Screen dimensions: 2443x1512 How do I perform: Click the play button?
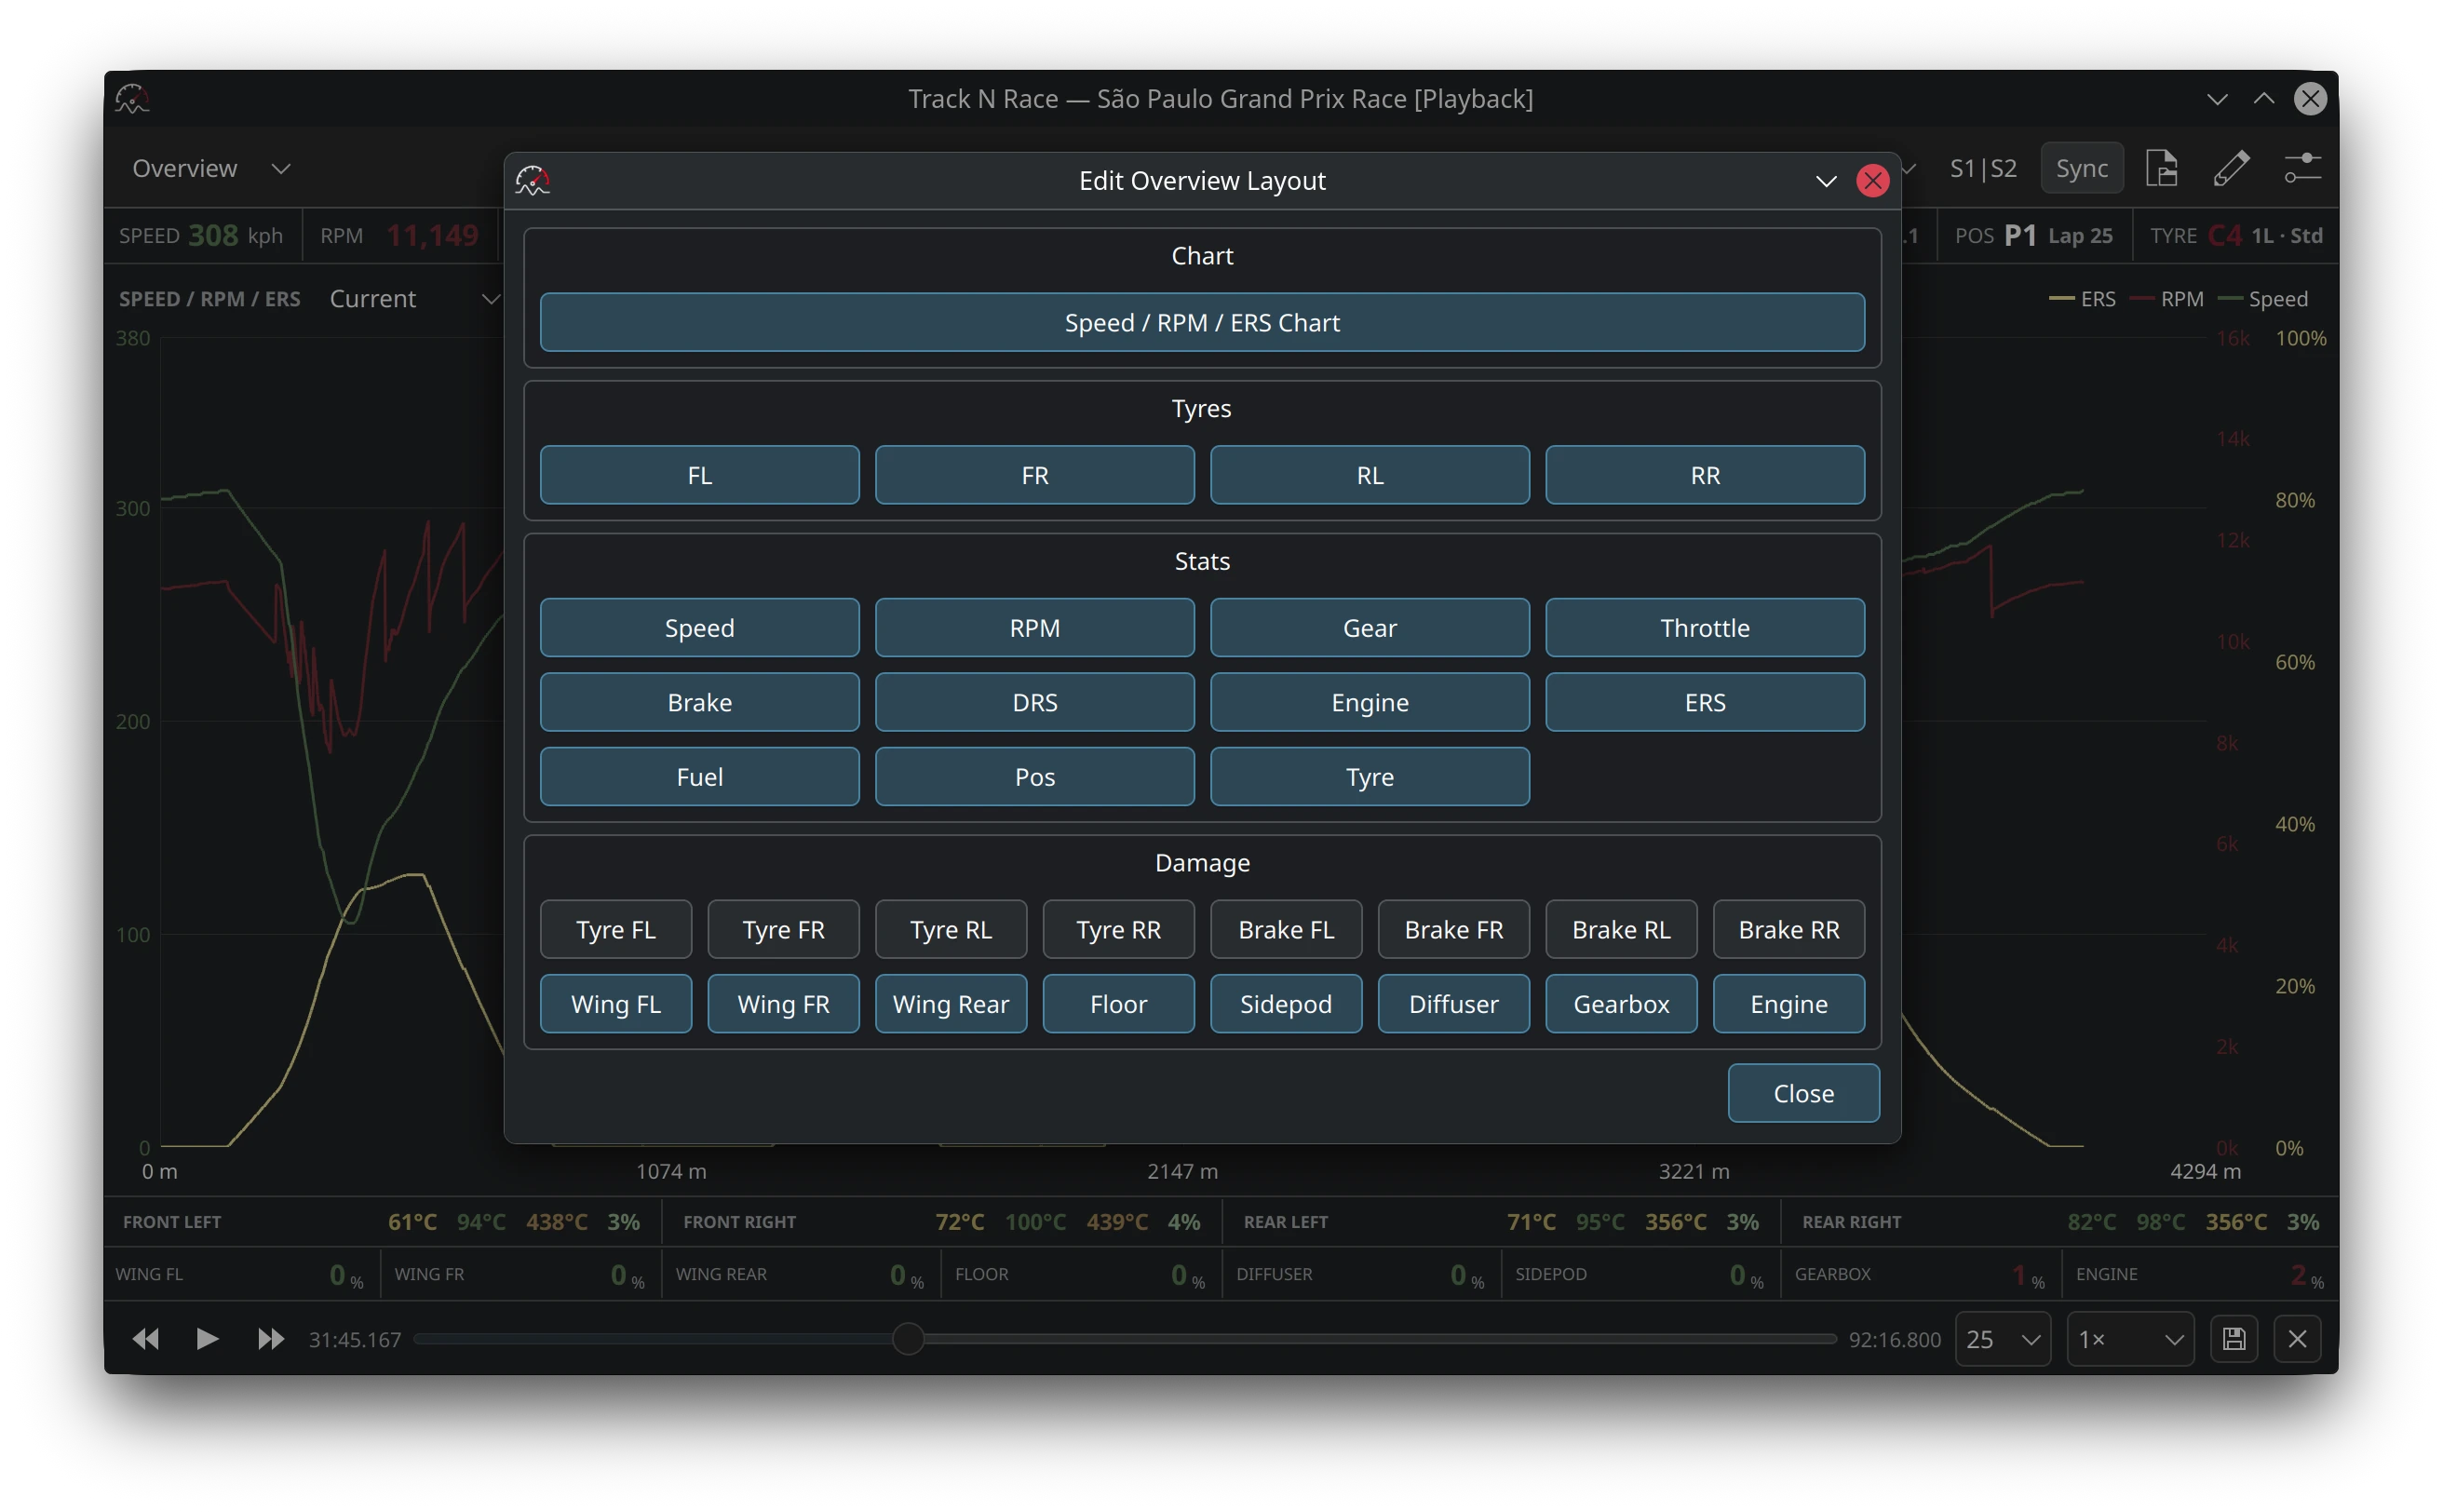207,1338
